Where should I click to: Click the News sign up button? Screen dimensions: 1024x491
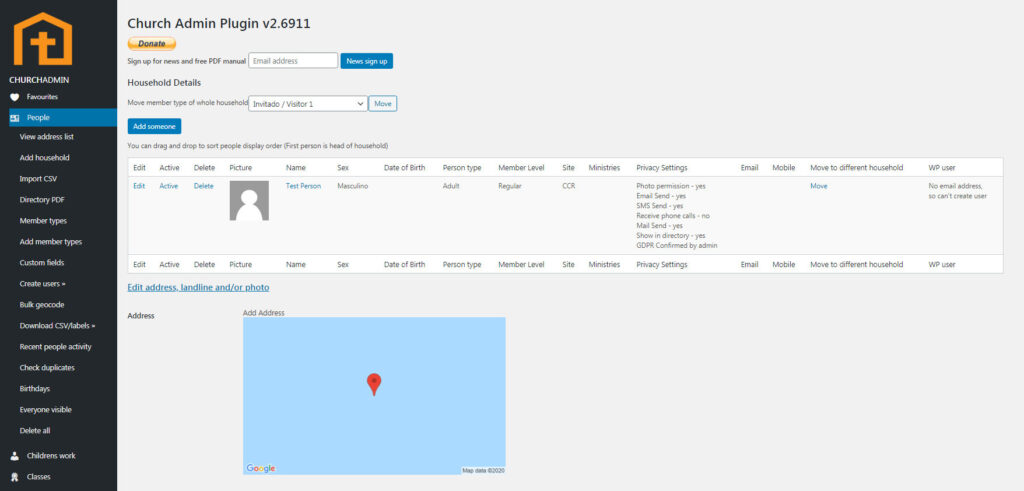366,61
